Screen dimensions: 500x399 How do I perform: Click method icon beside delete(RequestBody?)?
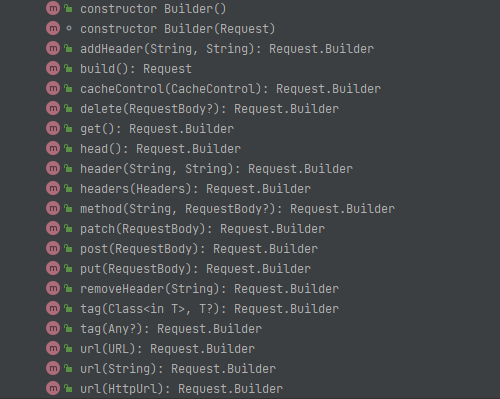pos(53,108)
